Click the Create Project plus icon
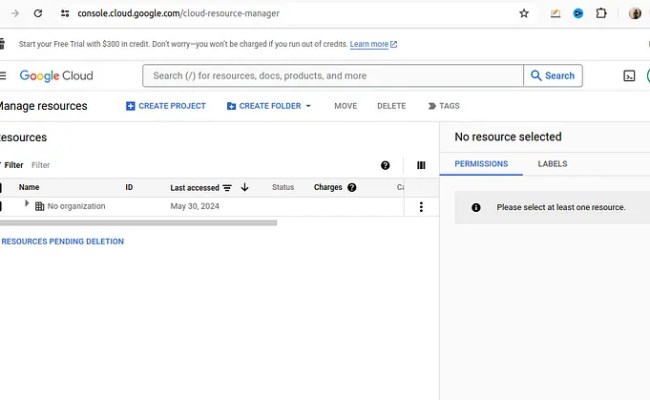The width and height of the screenshot is (650, 400). click(x=130, y=106)
